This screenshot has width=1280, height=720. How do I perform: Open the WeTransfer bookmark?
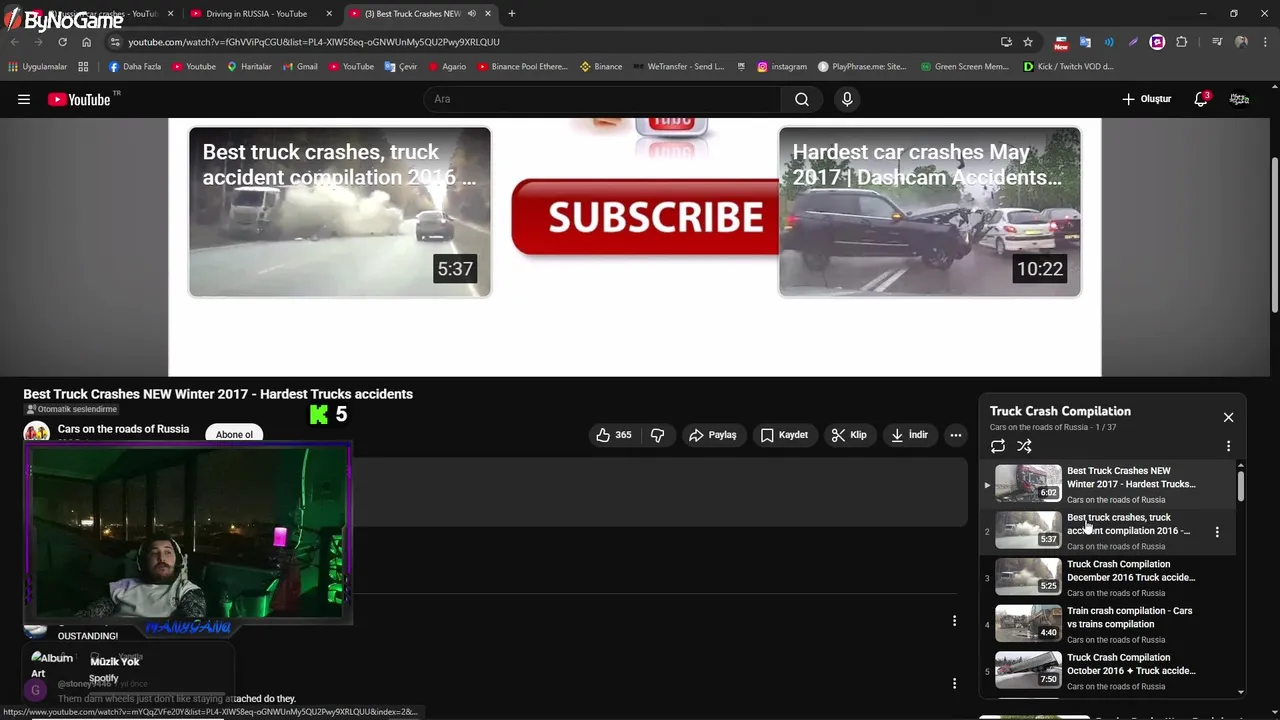click(x=678, y=67)
